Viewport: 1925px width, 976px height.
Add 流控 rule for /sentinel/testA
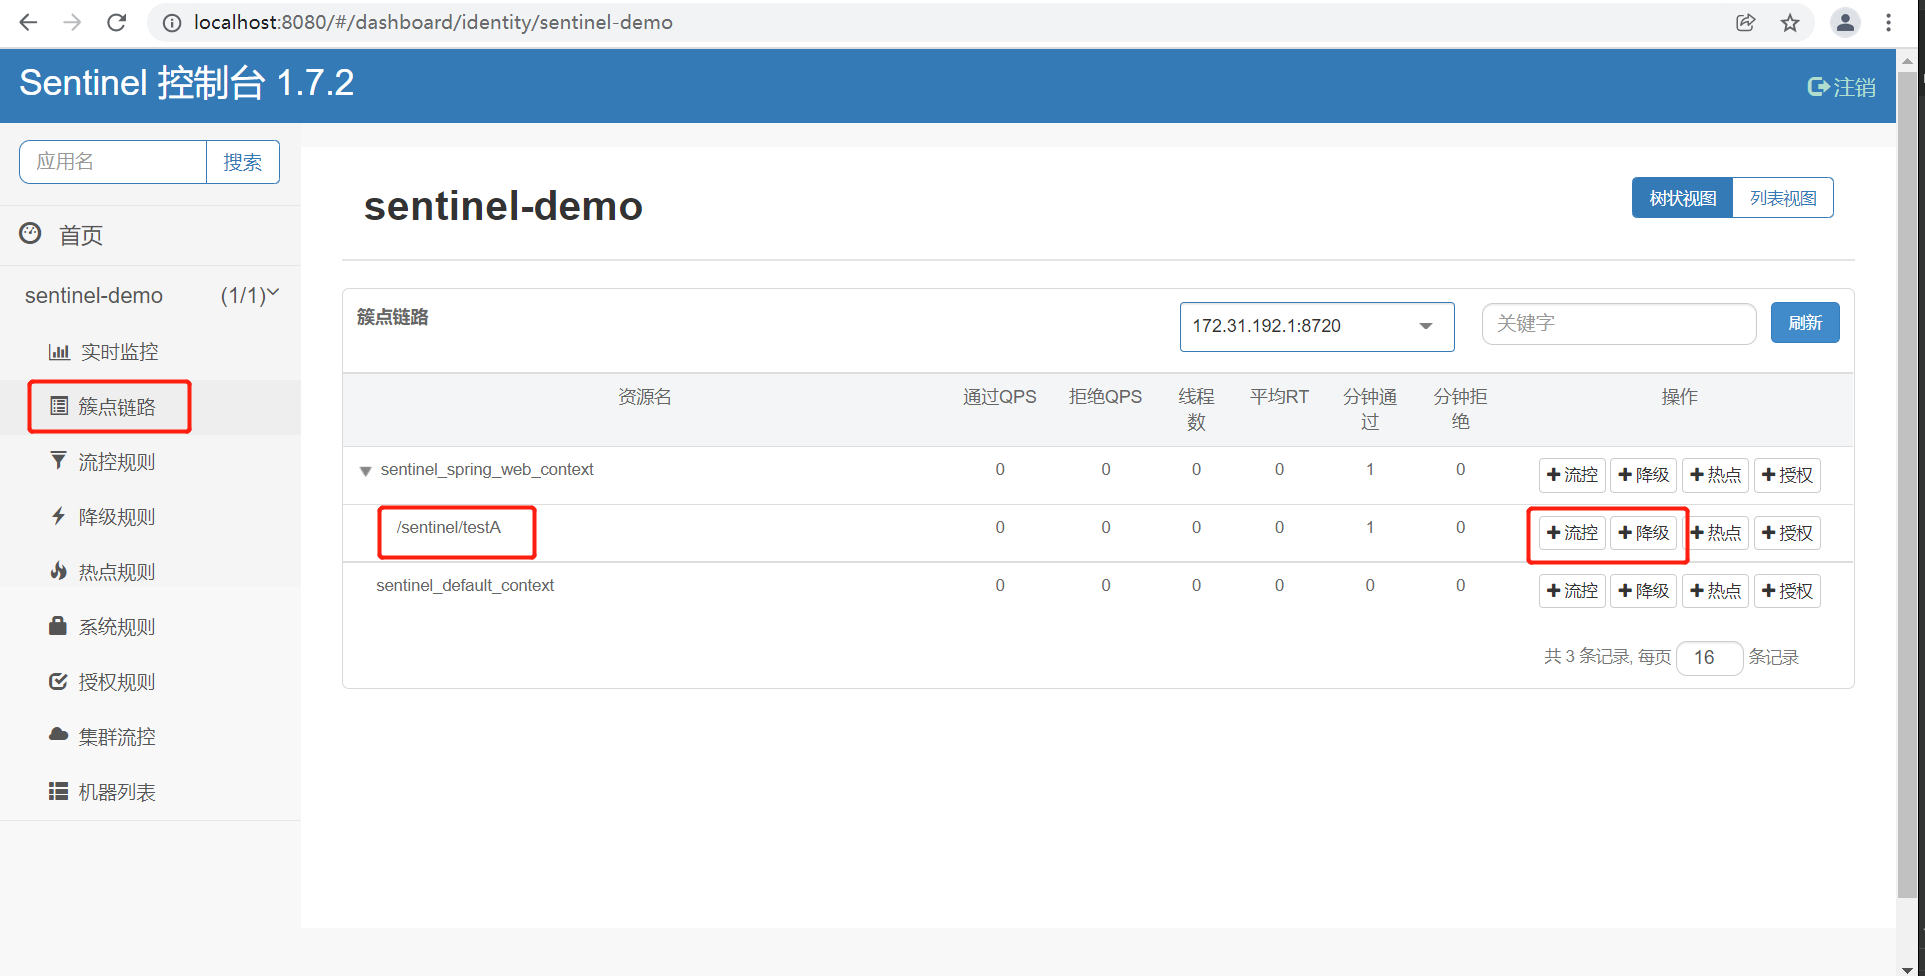click(x=1572, y=533)
